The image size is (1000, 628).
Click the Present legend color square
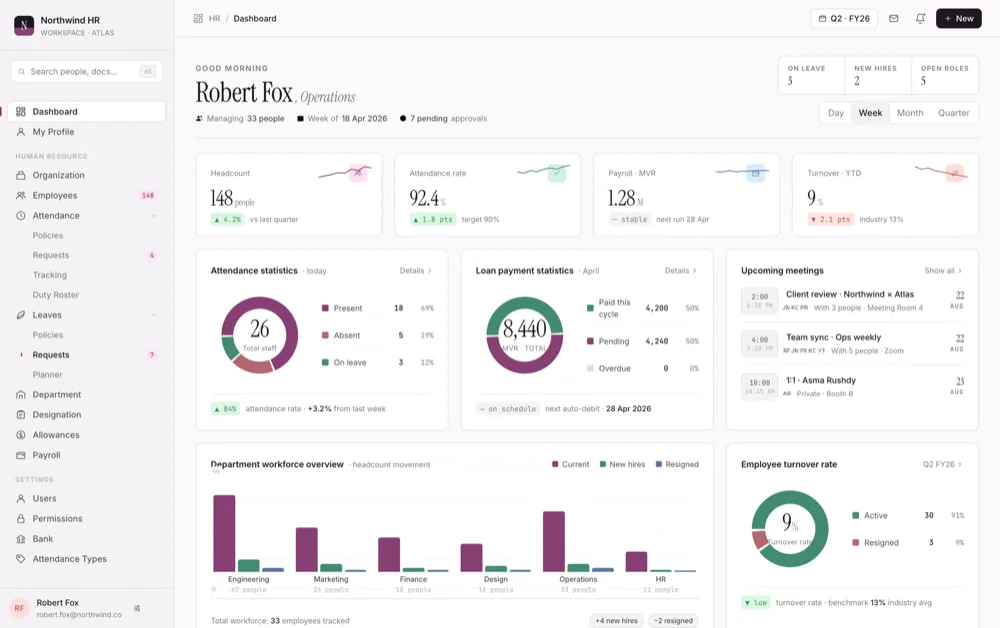(325, 308)
